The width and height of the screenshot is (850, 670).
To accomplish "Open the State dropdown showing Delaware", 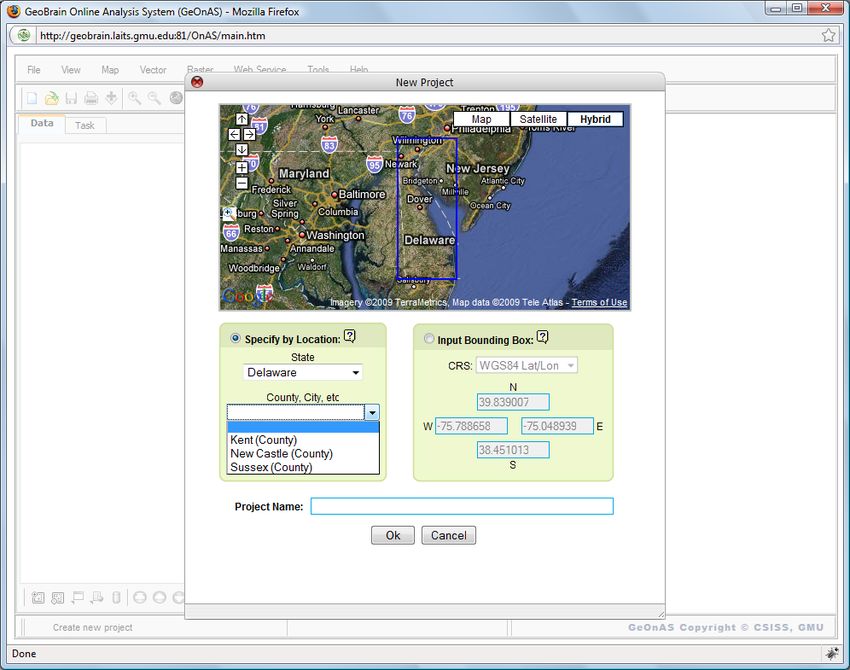I will tap(302, 372).
